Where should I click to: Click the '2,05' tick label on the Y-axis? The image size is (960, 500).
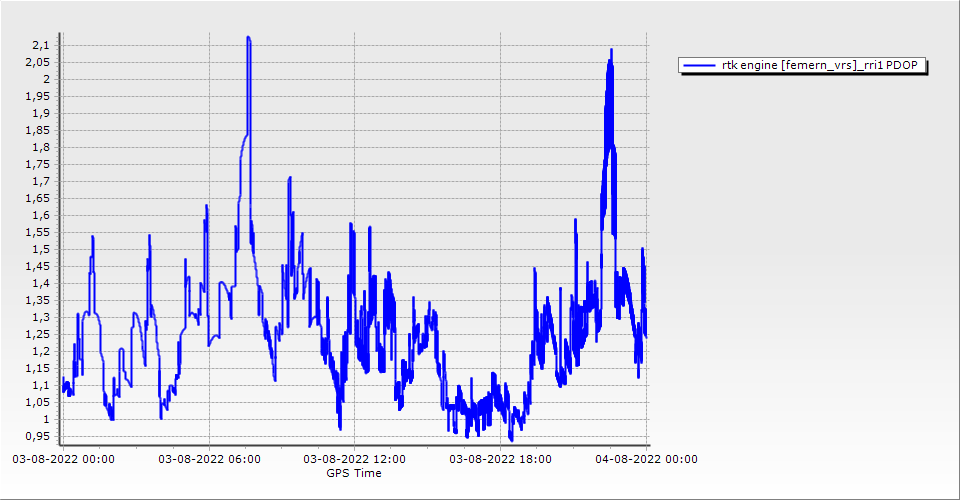coord(37,62)
